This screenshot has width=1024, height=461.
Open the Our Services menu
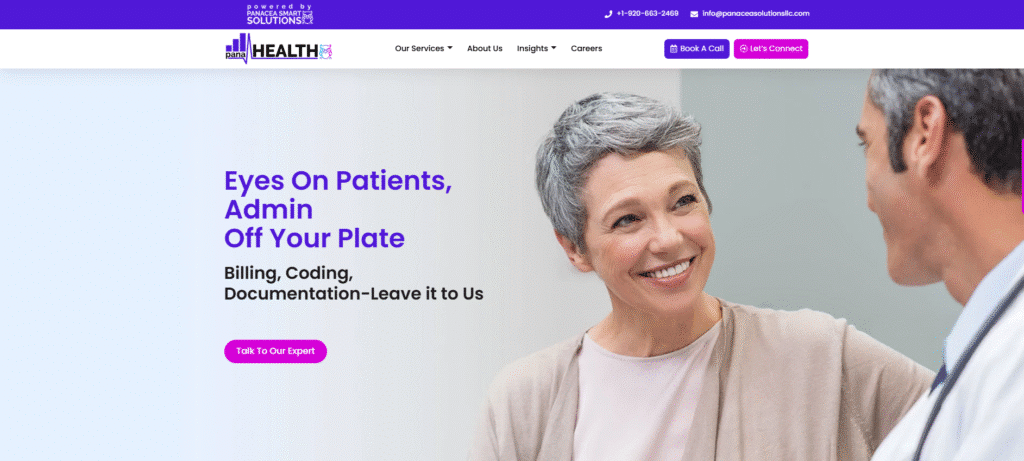point(423,48)
